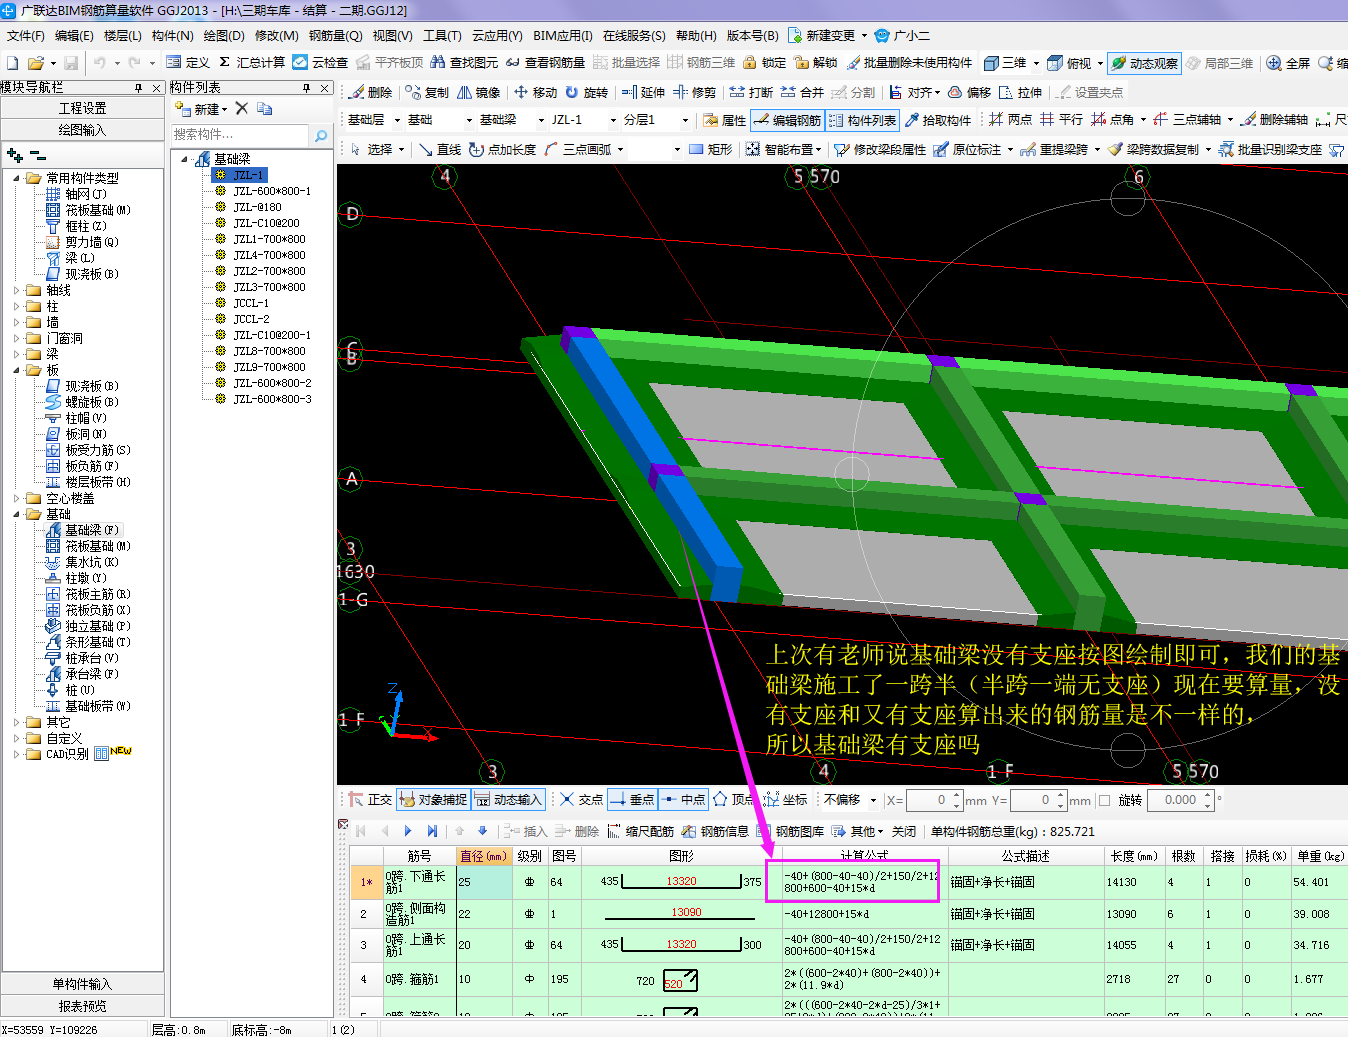Click the 搜索构件 search input field
This screenshot has width=1348, height=1037.
point(240,135)
